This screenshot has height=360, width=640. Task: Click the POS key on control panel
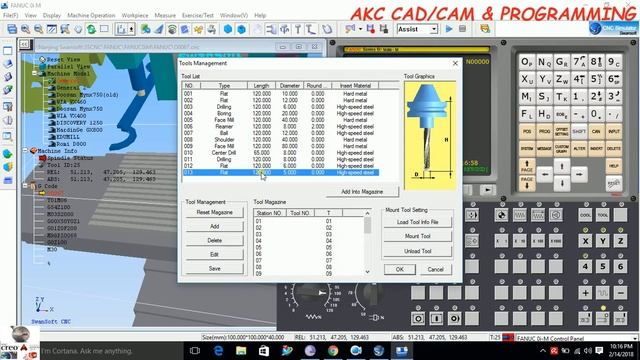tap(527, 131)
